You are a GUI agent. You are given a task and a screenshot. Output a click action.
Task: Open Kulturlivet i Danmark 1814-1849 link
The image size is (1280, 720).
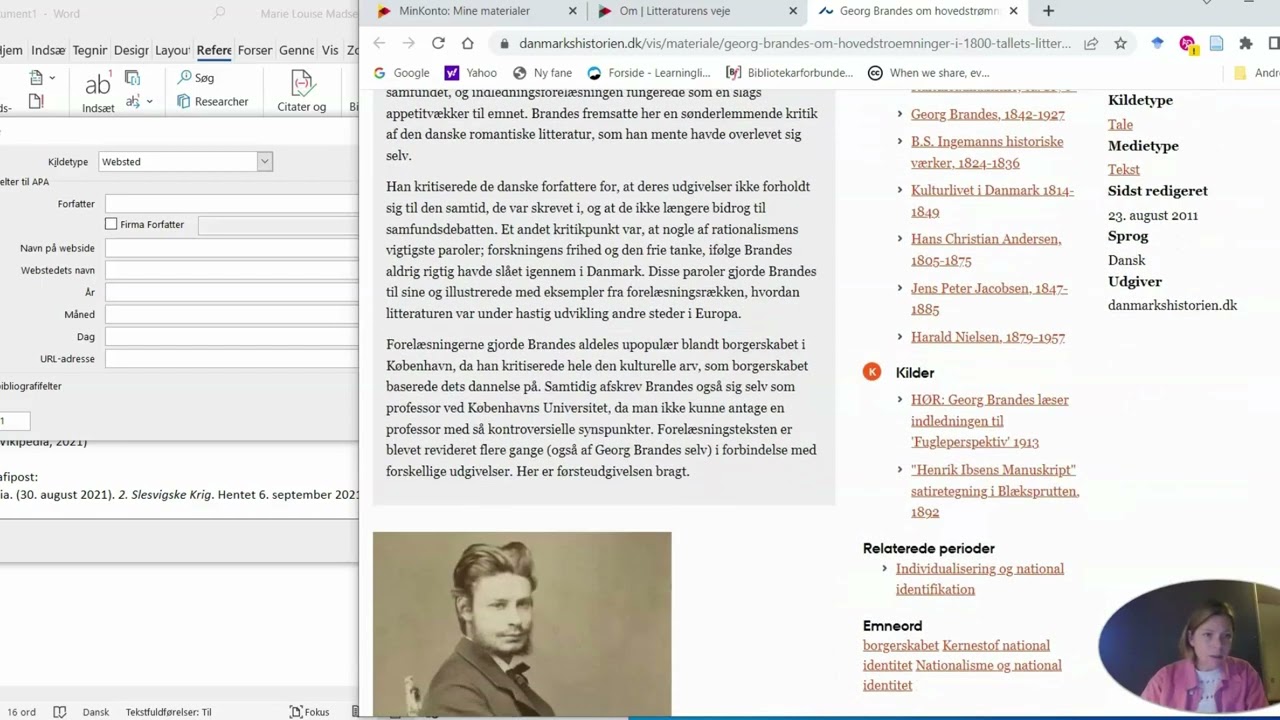[992, 200]
